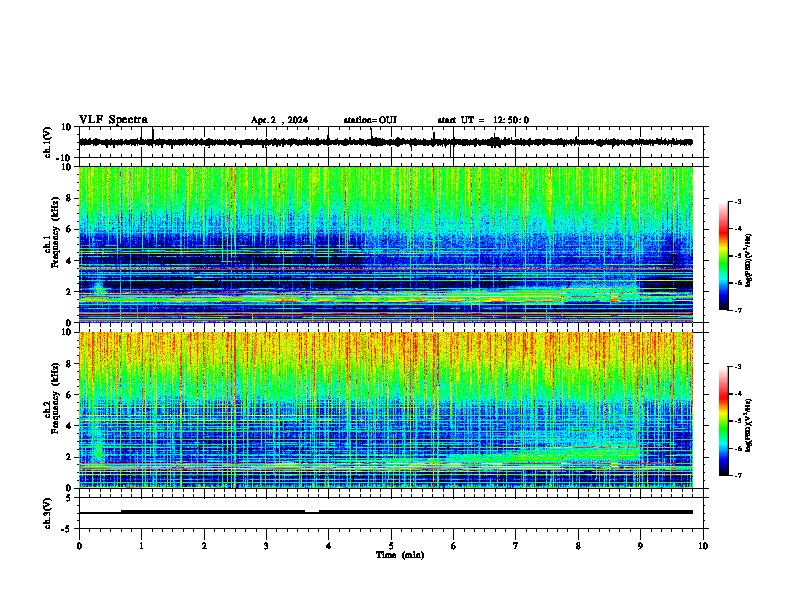Click the time axis tick label '5'
792x612 pixels.
point(391,546)
